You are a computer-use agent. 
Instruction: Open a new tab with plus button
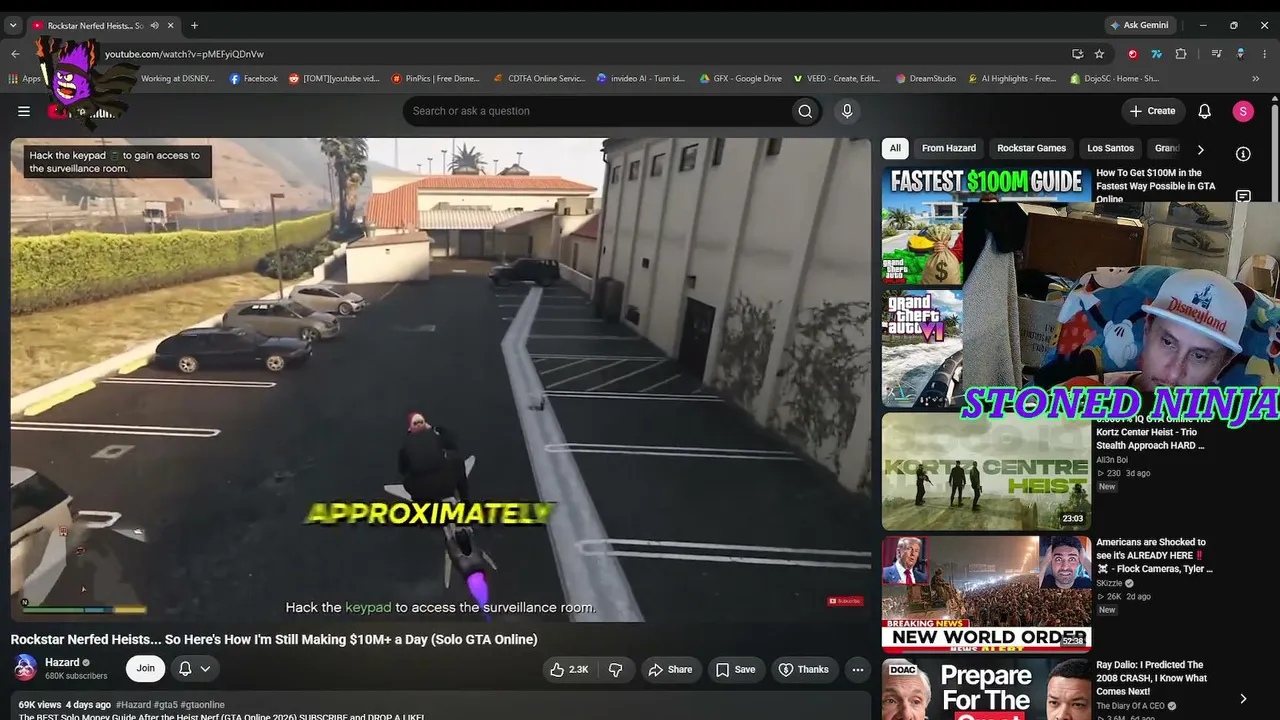[x=194, y=25]
